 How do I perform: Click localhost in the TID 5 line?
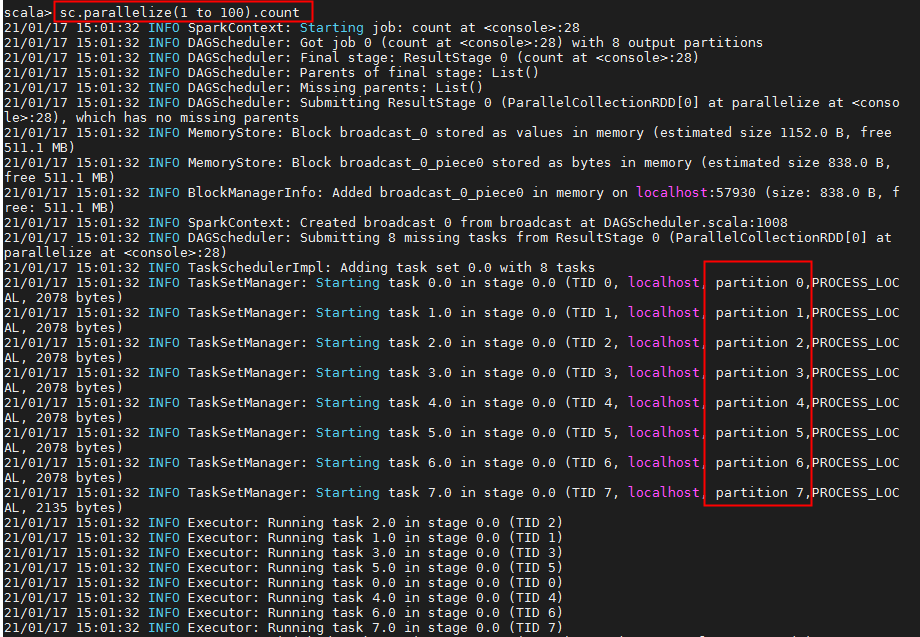664,432
